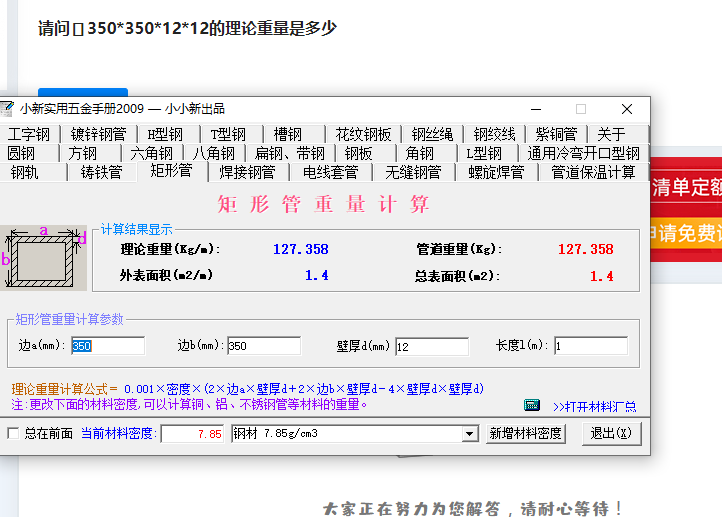This screenshot has width=722, height=517.
Task: Switch to the 八角钢 tab
Action: [x=214, y=153]
